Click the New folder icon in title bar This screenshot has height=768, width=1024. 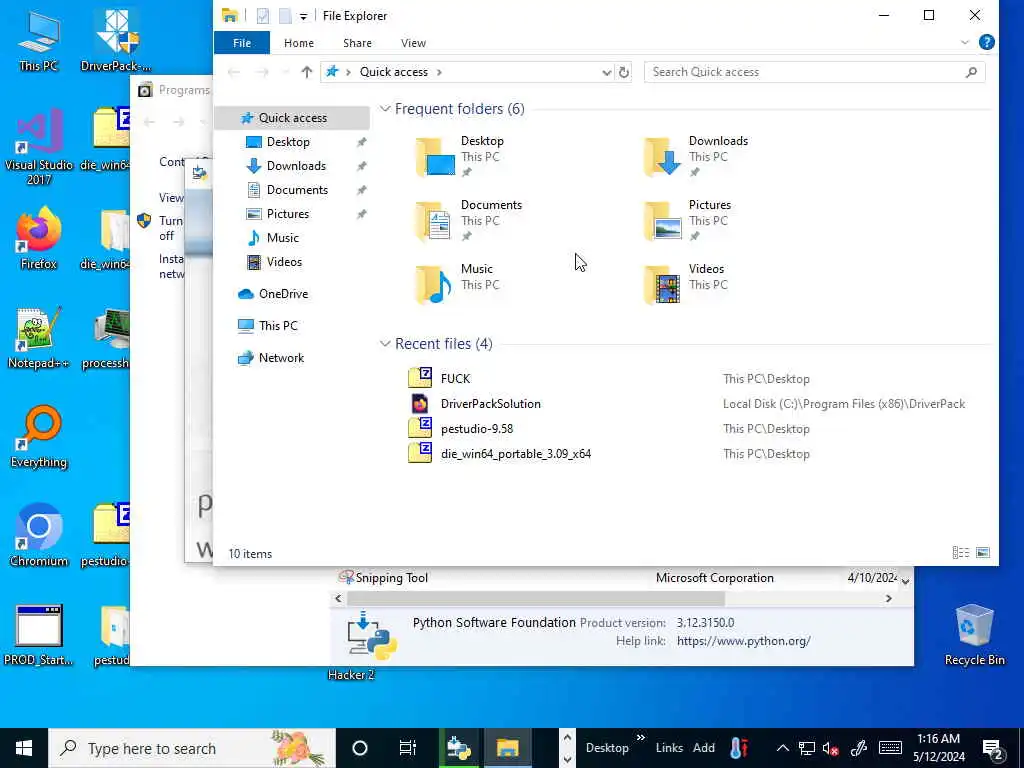[x=285, y=16]
